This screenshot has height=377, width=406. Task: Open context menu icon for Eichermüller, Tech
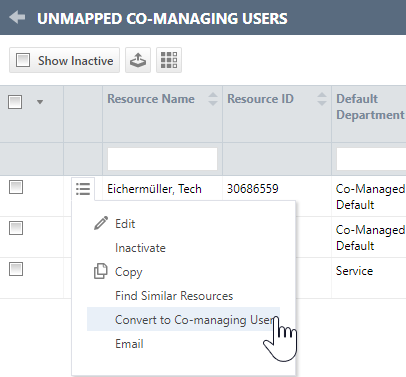tap(83, 189)
